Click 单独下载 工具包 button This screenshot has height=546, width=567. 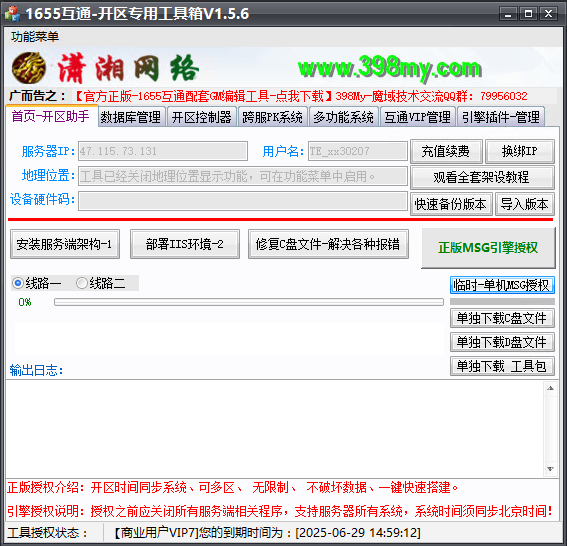point(502,366)
